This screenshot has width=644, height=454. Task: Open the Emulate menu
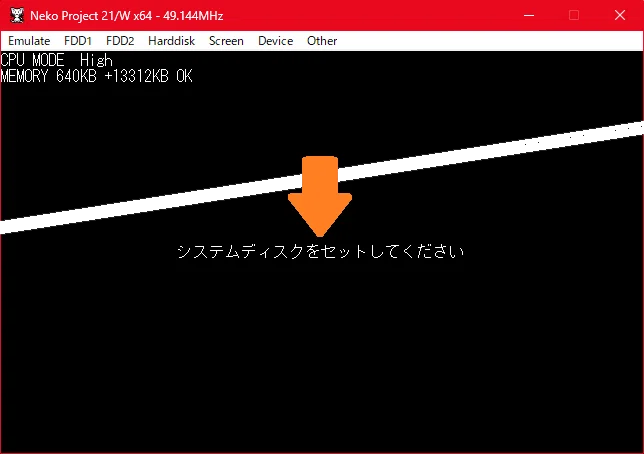(29, 41)
